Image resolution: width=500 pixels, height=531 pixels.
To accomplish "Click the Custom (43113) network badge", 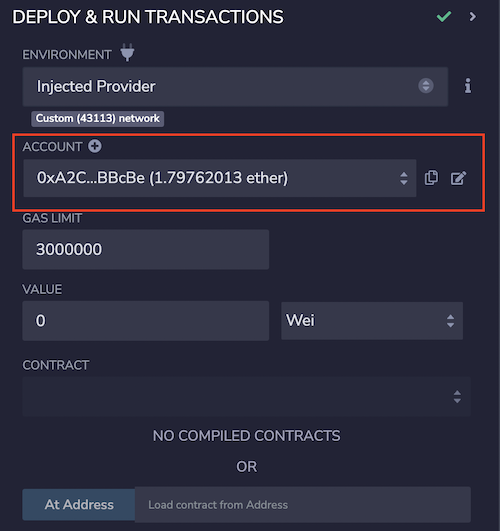I will tap(98, 119).
